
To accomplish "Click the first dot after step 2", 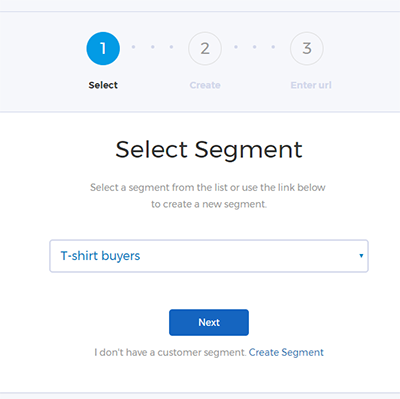I will (236, 47).
